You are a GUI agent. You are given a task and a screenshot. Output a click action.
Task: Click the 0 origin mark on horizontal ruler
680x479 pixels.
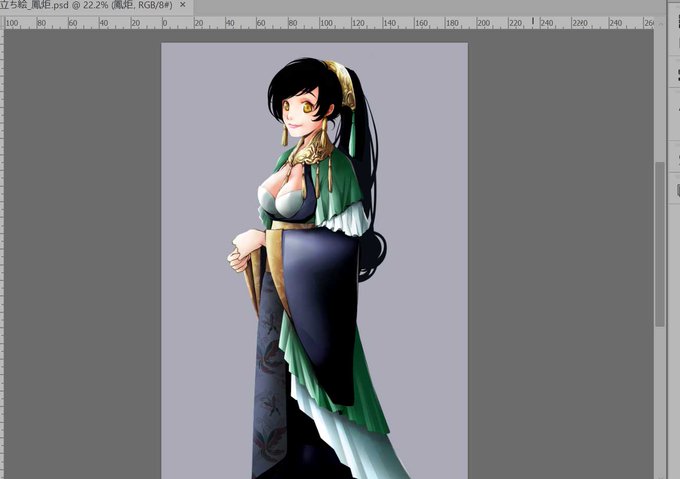click(164, 23)
